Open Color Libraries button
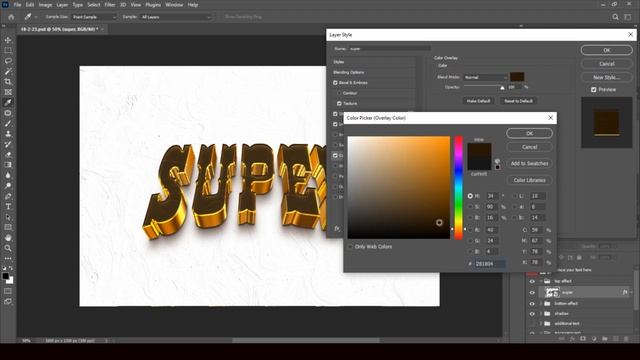The image size is (640, 360). click(529, 180)
